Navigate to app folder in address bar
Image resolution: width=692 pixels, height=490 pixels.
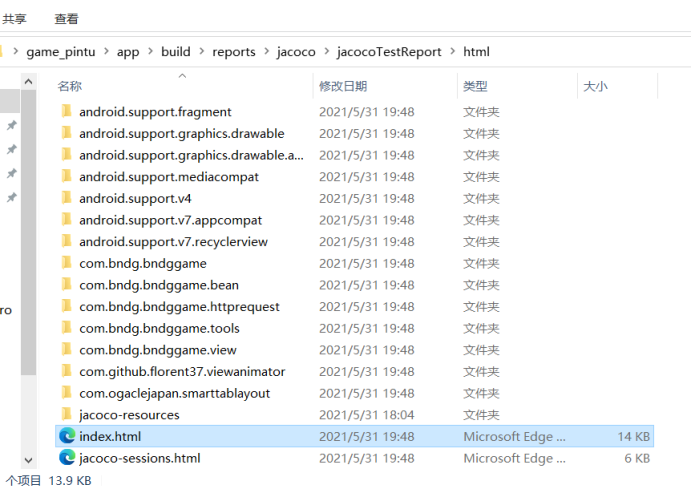click(128, 52)
